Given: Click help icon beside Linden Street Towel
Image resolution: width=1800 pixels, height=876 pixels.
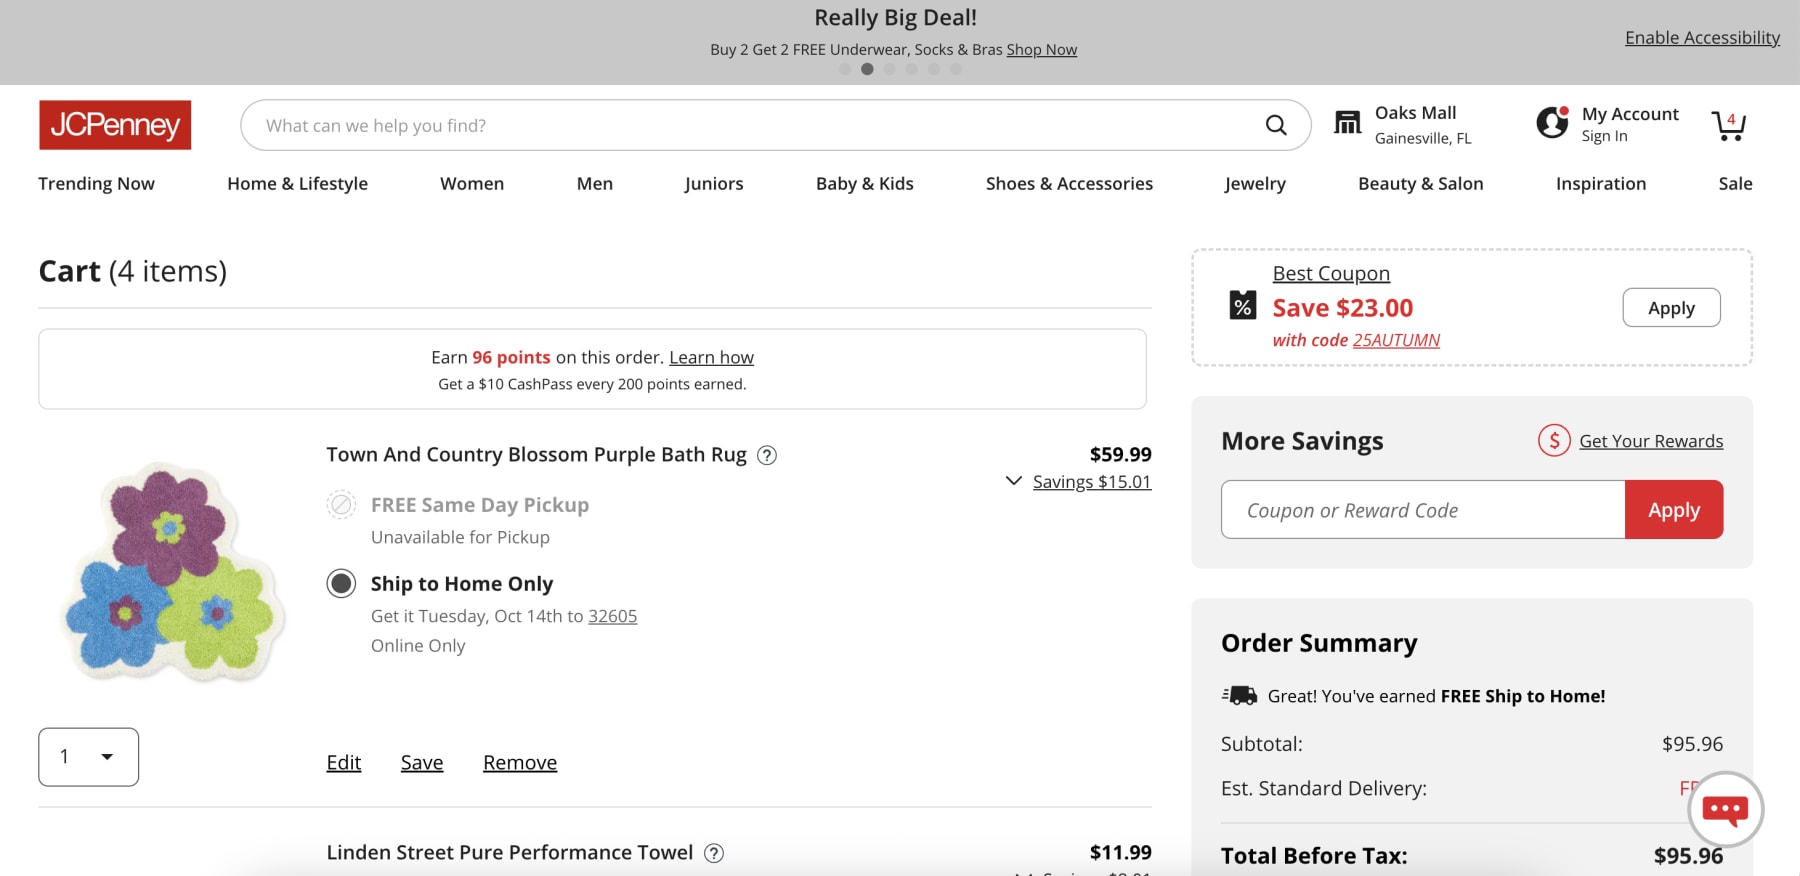Looking at the screenshot, I should pyautogui.click(x=714, y=853).
